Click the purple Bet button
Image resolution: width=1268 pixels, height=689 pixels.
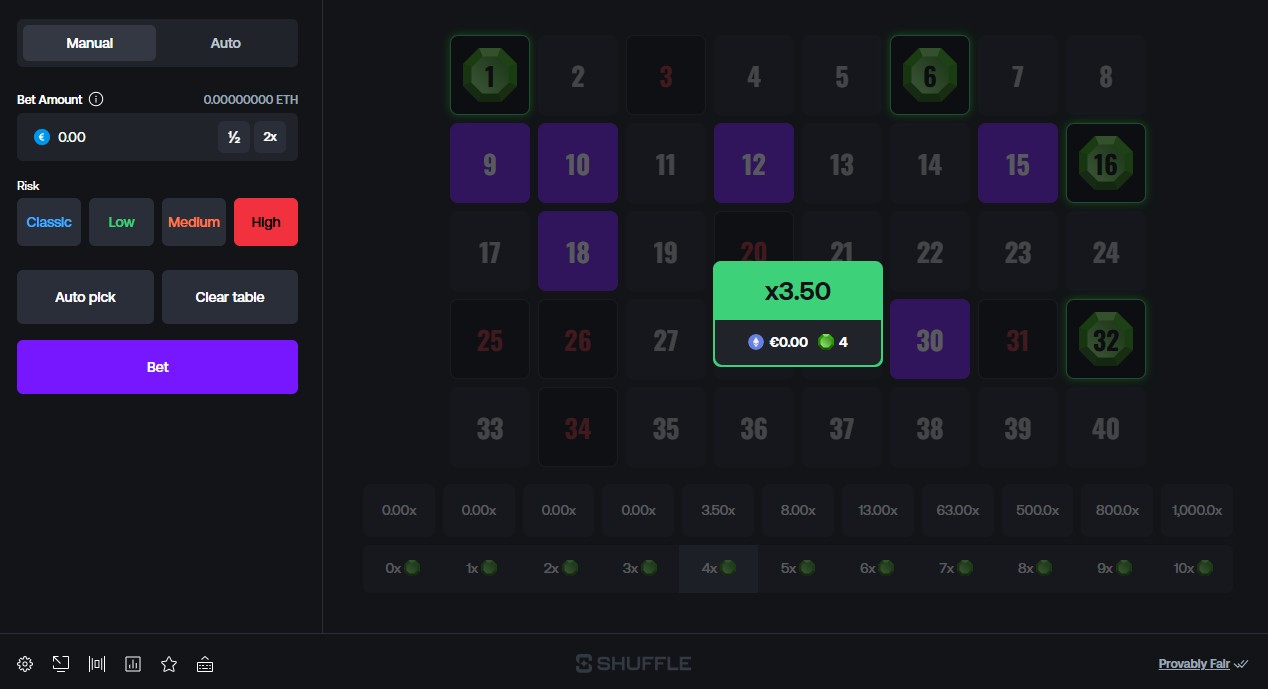click(x=157, y=367)
